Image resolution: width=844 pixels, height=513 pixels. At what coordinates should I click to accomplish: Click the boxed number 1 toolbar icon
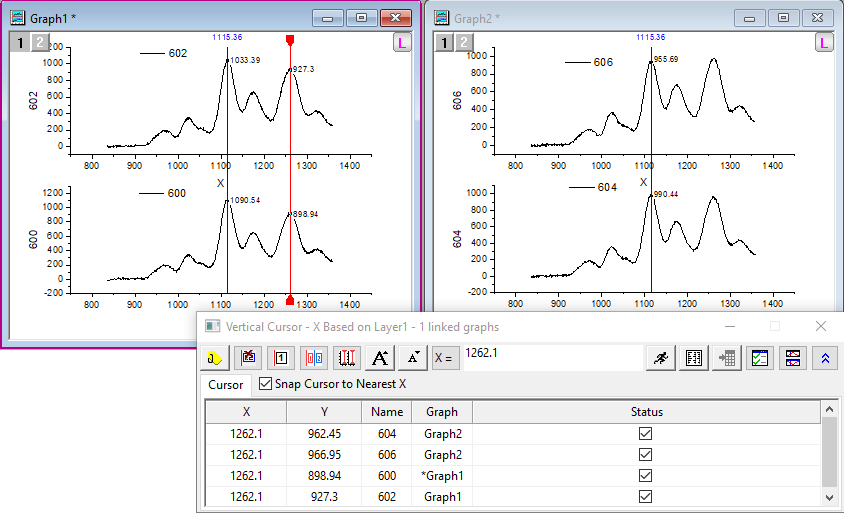(282, 358)
